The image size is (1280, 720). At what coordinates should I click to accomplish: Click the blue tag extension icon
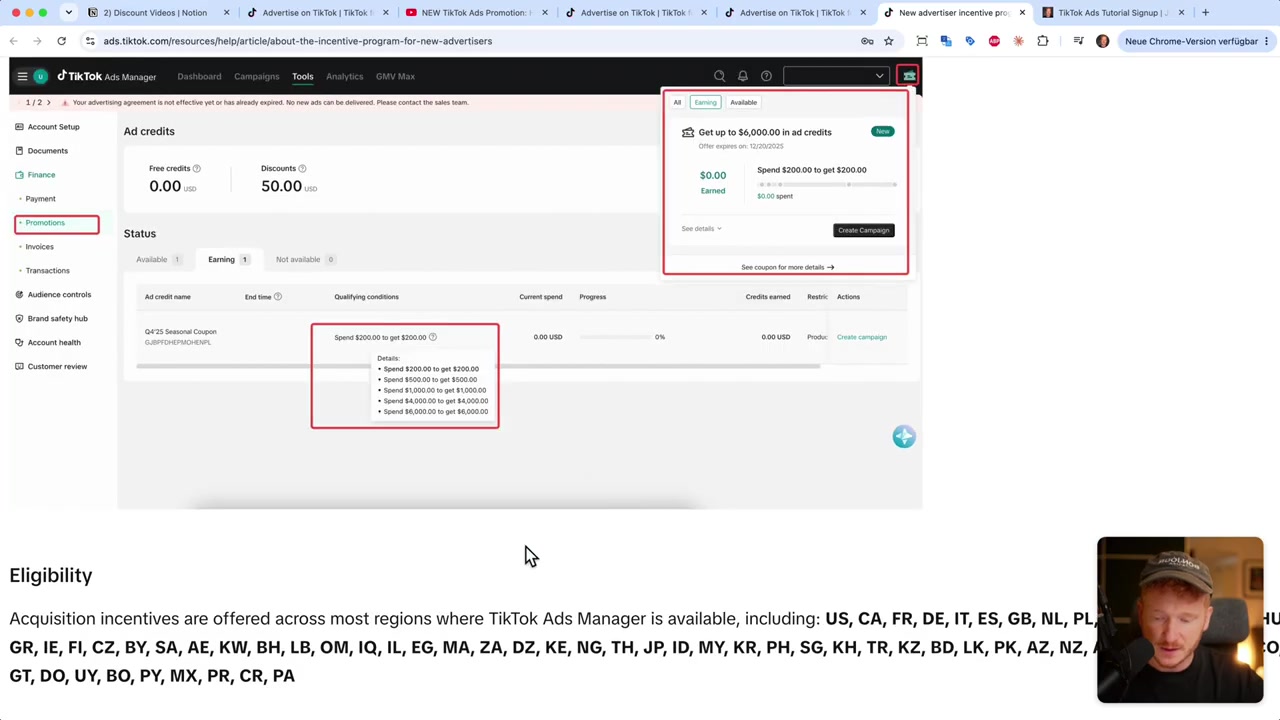tap(970, 41)
